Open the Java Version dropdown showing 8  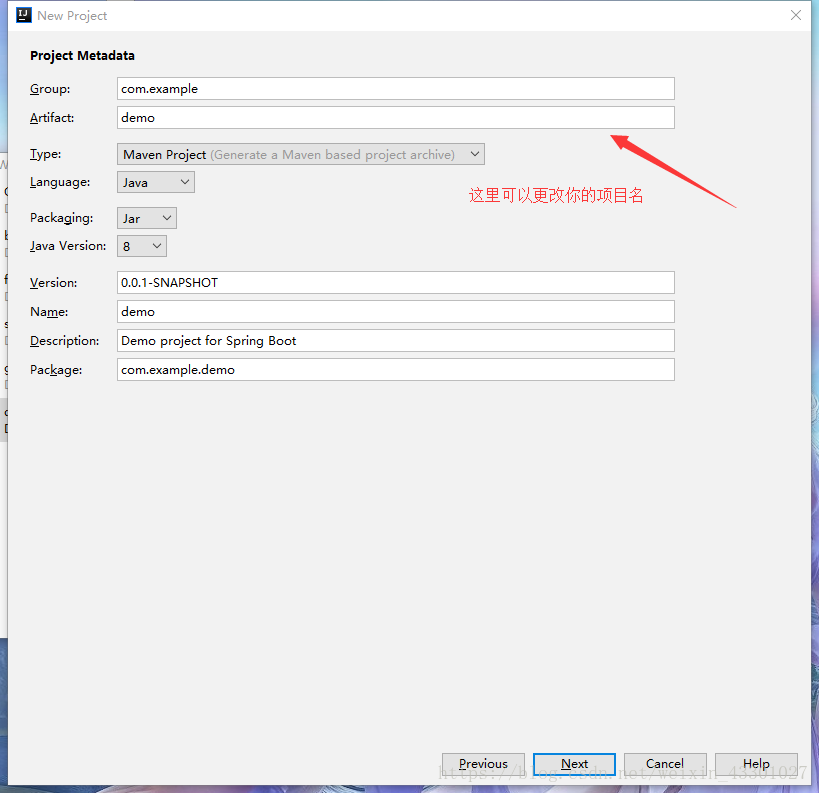(142, 246)
